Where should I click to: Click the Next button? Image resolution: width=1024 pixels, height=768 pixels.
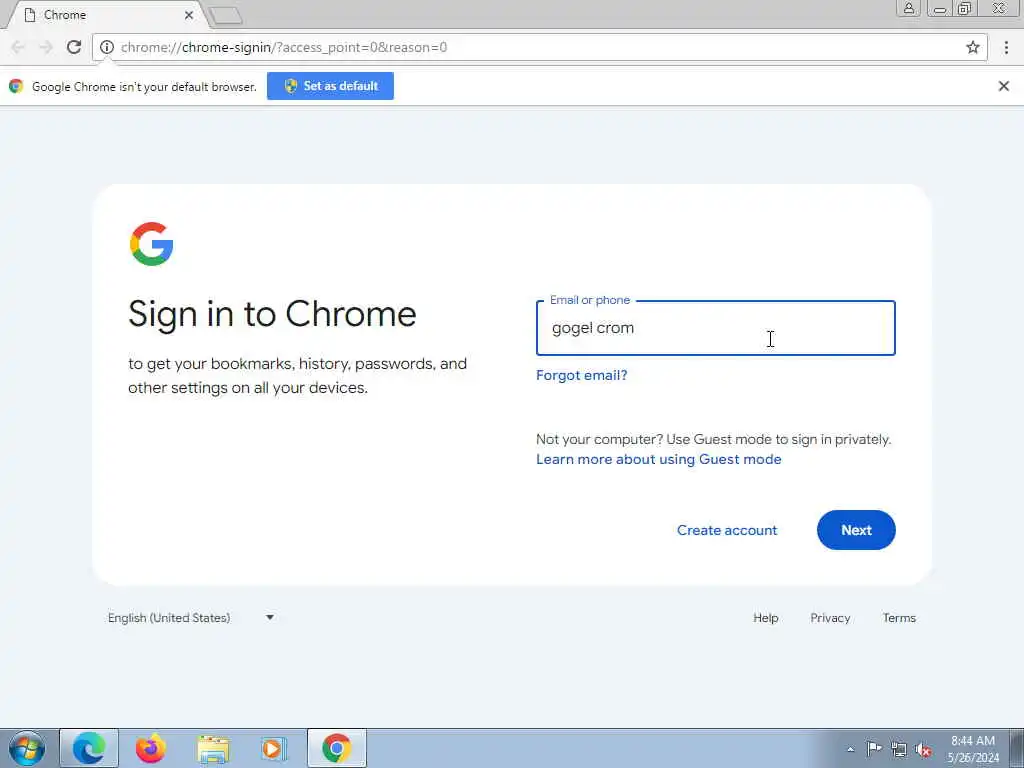[x=856, y=530]
